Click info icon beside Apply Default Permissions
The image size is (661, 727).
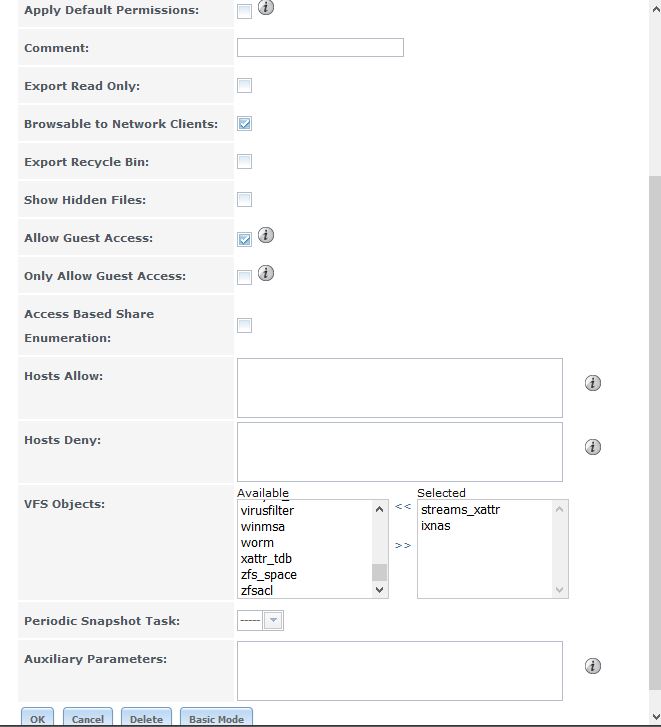pyautogui.click(x=266, y=8)
